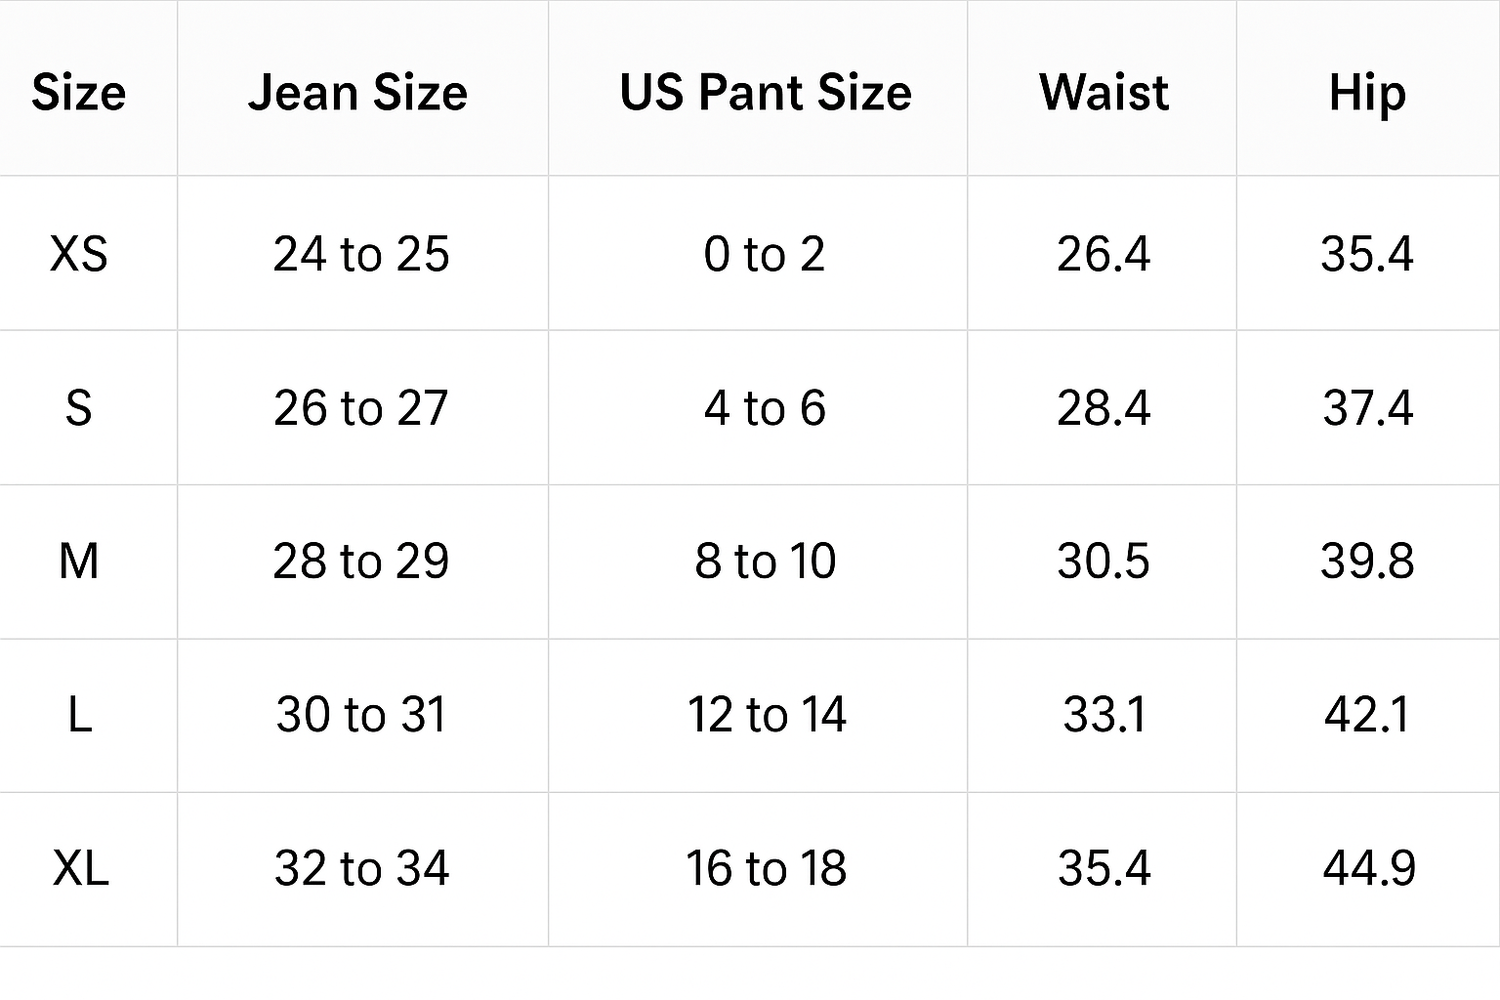
Task: Click hip value 44.9
Action: coord(1368,868)
